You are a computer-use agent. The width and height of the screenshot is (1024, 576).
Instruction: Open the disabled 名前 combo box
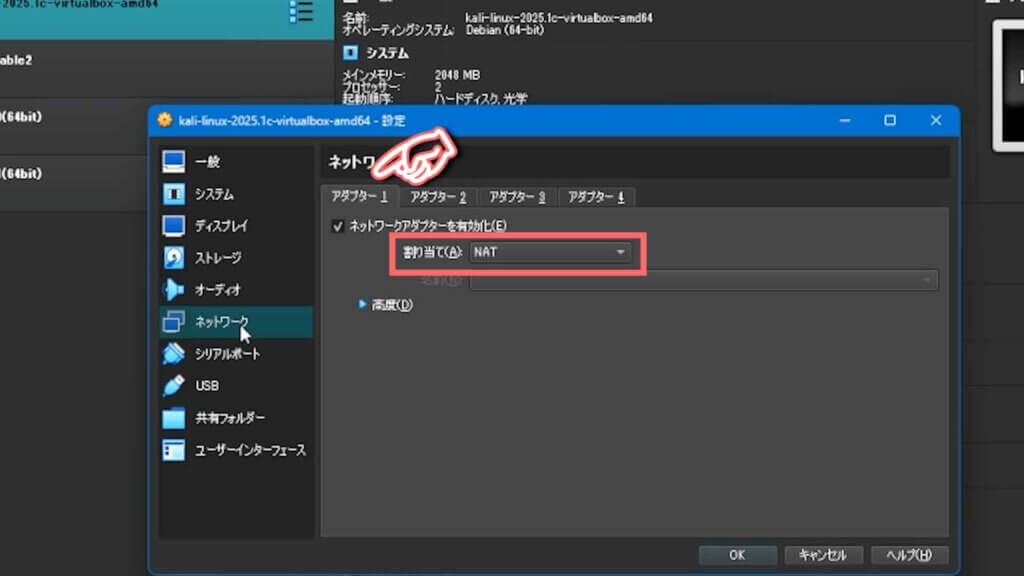coord(704,280)
